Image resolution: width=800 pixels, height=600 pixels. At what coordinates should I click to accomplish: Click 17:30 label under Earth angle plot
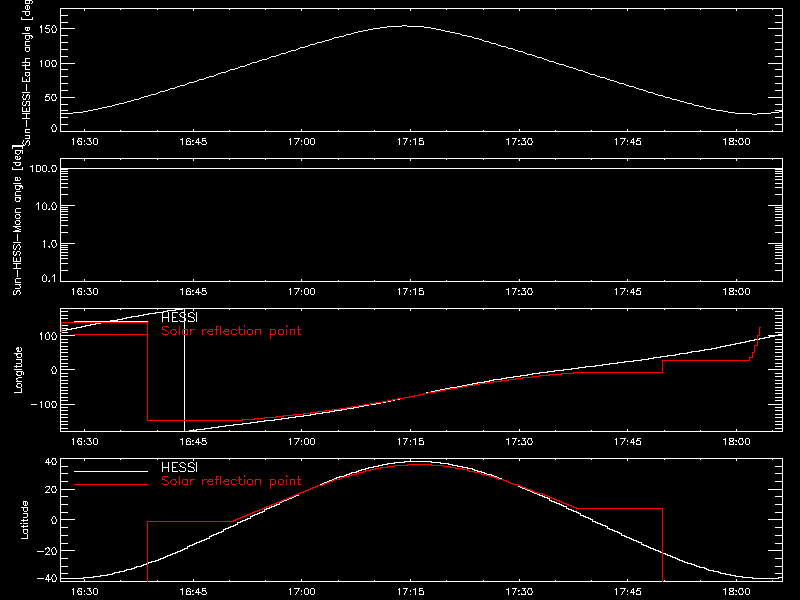[x=519, y=142]
